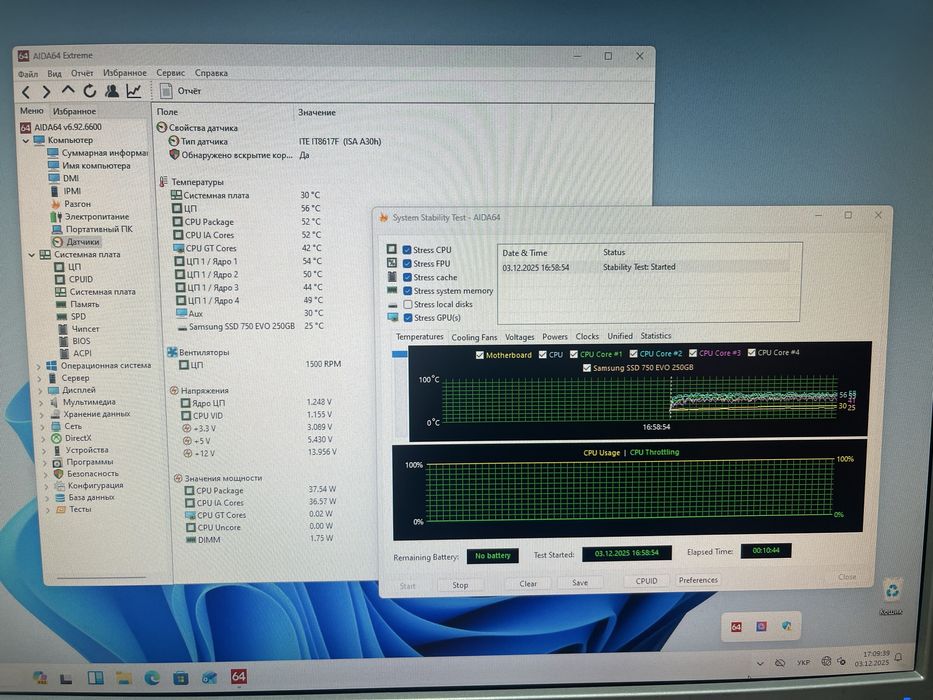This screenshot has width=933, height=700.
Task: Open the Сервис menu
Action: (171, 73)
